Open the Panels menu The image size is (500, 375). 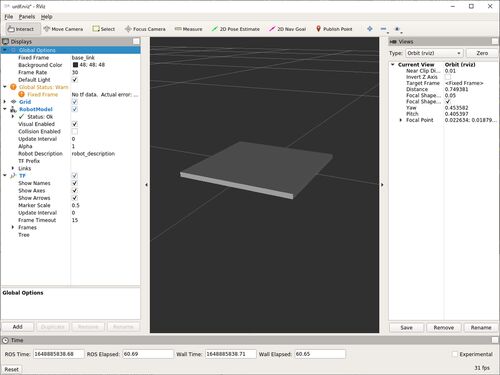27,17
